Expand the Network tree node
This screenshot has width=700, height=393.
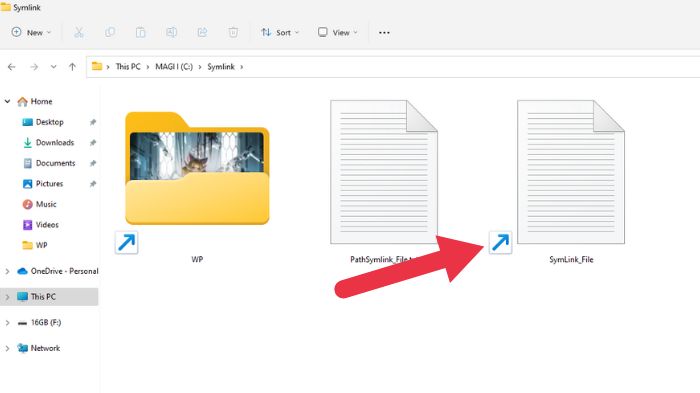[x=7, y=348]
